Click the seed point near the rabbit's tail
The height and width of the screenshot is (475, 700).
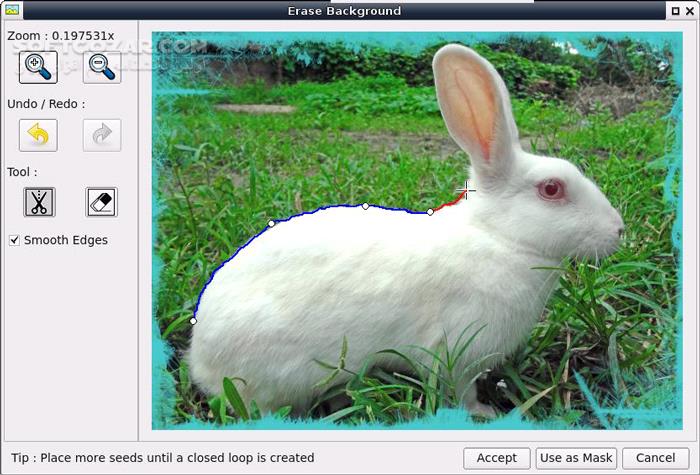pos(193,321)
